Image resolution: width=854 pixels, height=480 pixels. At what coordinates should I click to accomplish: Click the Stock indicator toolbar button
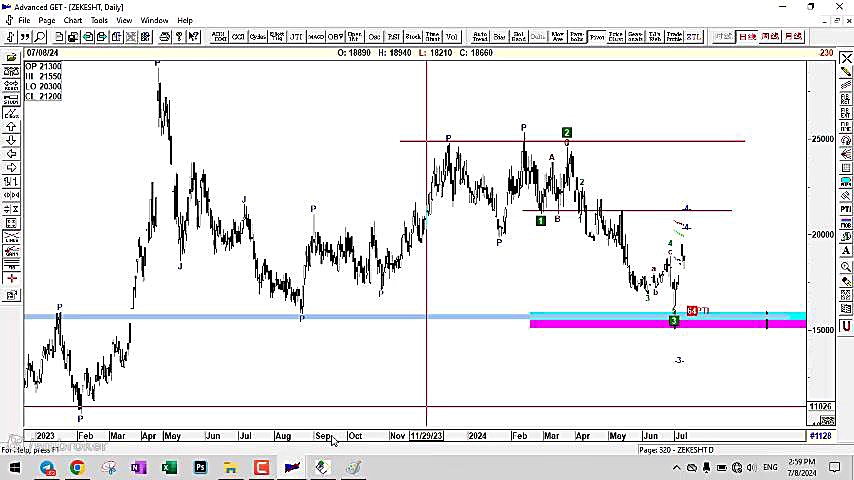tap(412, 37)
